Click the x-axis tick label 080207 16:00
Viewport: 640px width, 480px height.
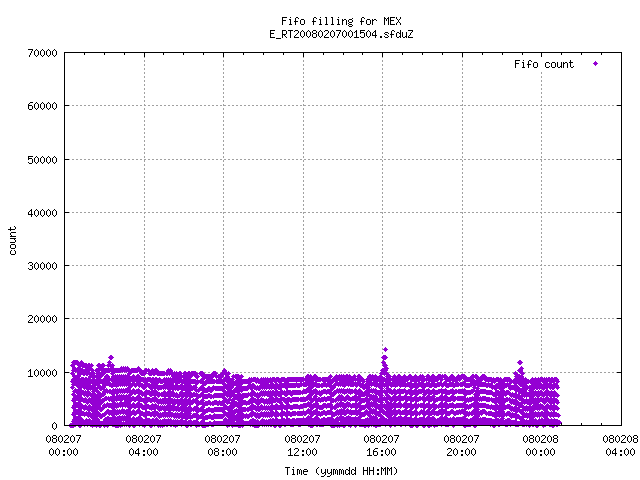[x=382, y=446]
